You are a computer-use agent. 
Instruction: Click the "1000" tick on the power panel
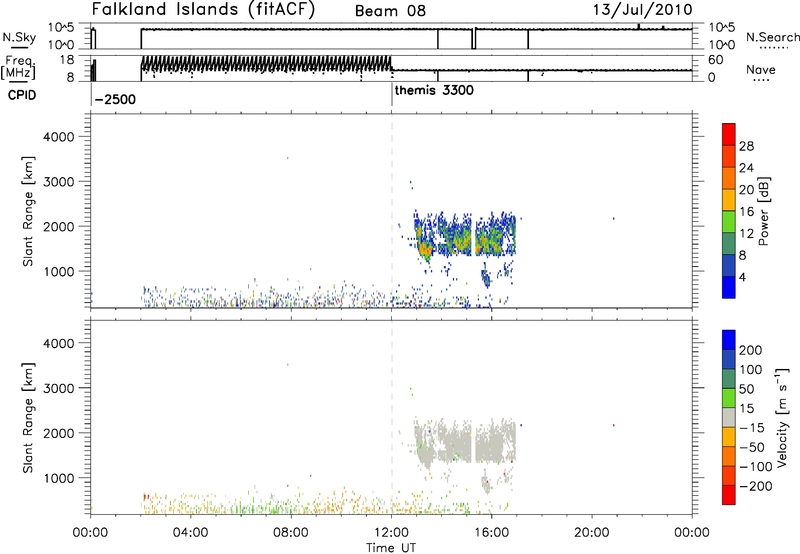58,271
